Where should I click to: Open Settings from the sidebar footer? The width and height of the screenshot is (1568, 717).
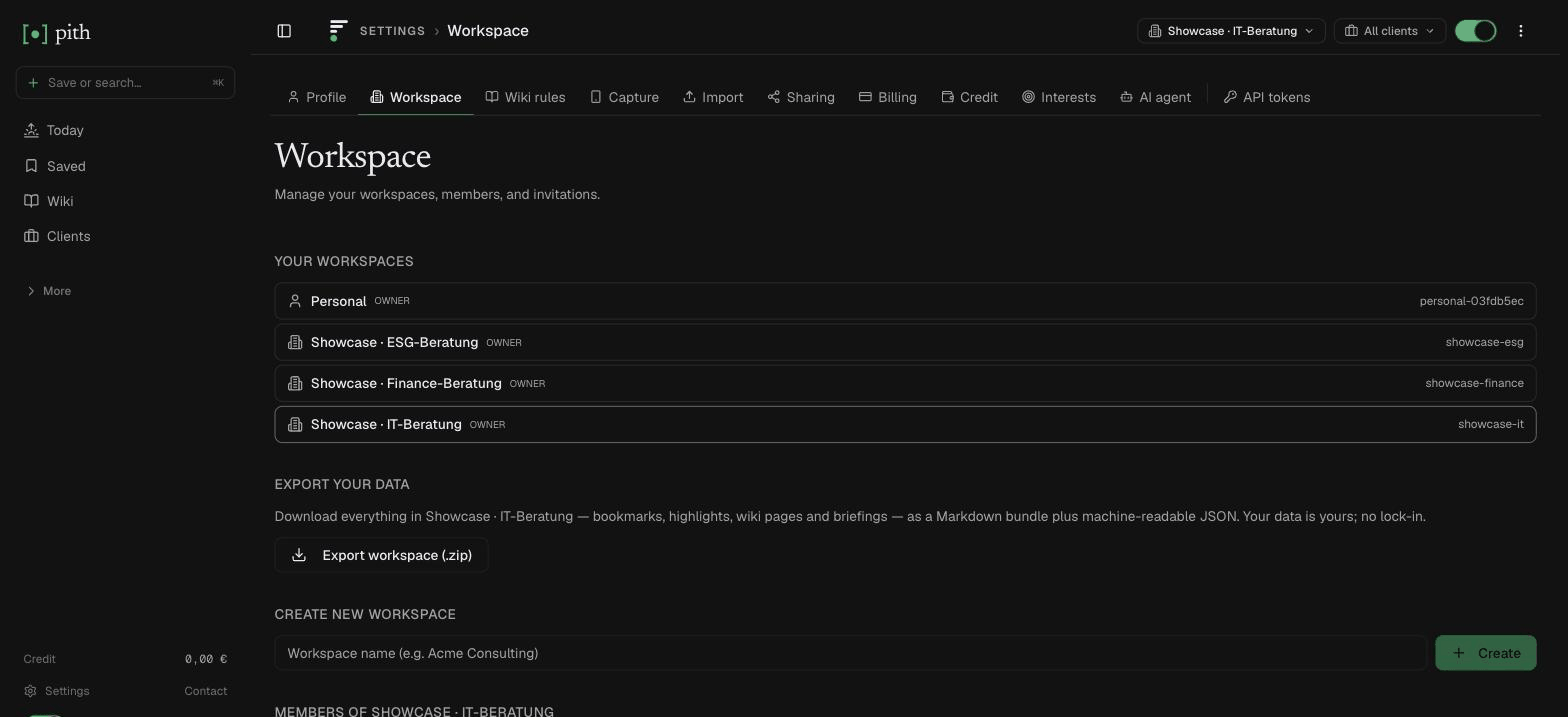point(57,691)
